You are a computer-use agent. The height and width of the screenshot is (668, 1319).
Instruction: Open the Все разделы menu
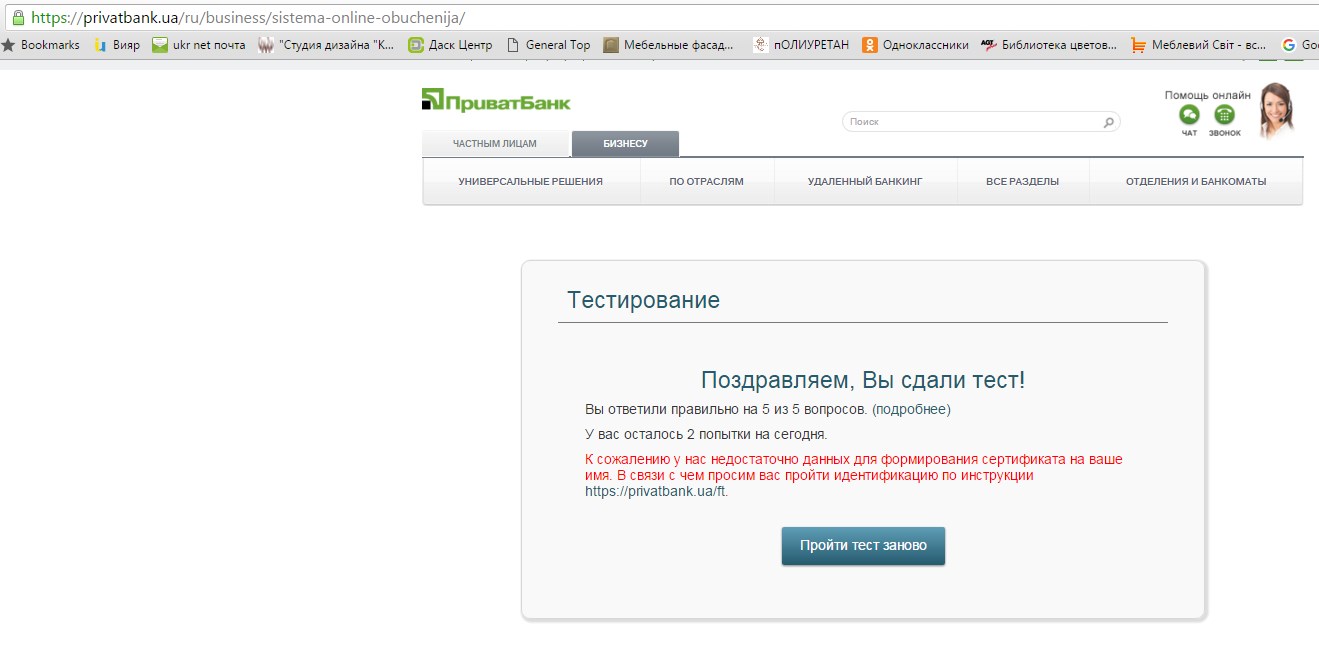point(1022,182)
